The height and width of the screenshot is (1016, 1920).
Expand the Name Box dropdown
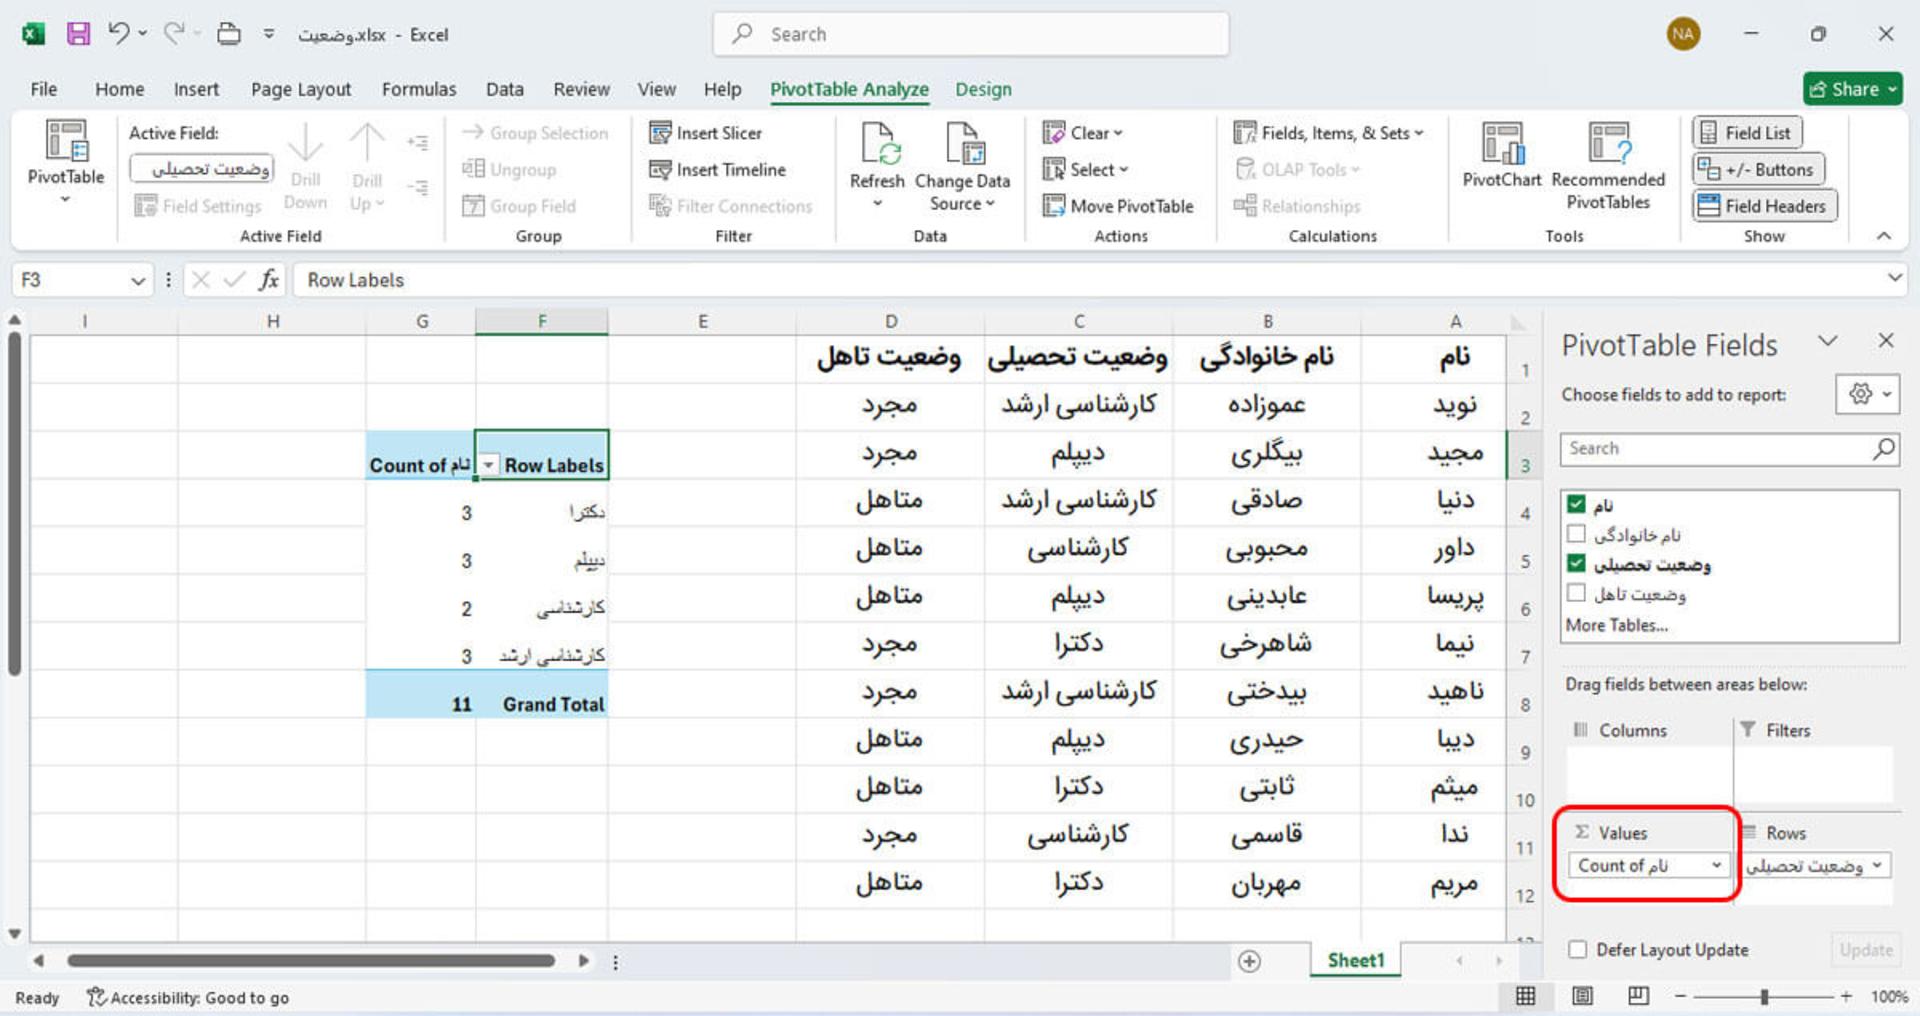pyautogui.click(x=138, y=281)
